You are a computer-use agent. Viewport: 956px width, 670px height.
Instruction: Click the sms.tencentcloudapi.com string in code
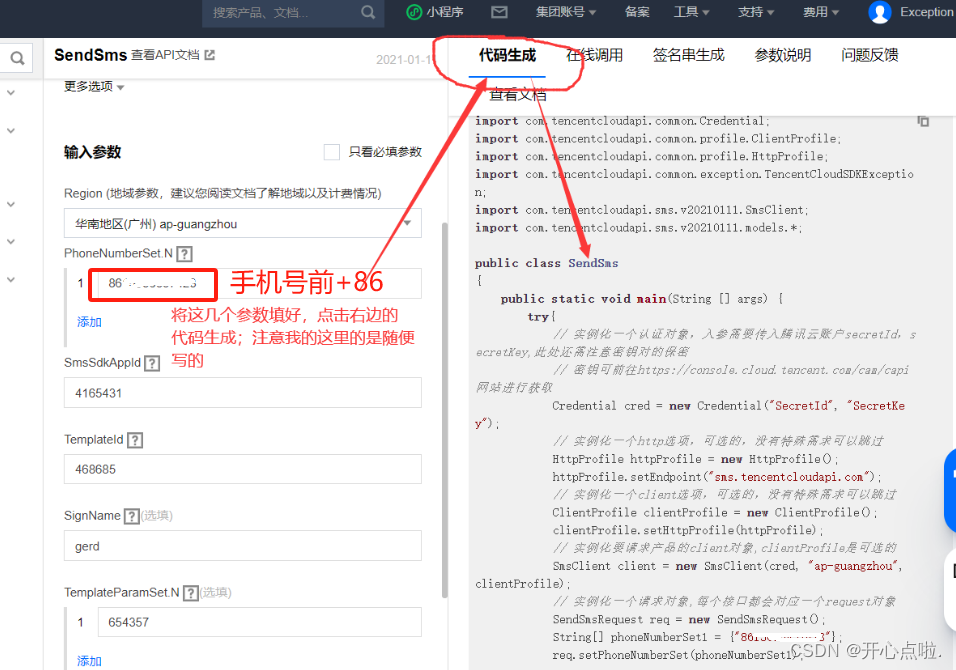pos(788,477)
